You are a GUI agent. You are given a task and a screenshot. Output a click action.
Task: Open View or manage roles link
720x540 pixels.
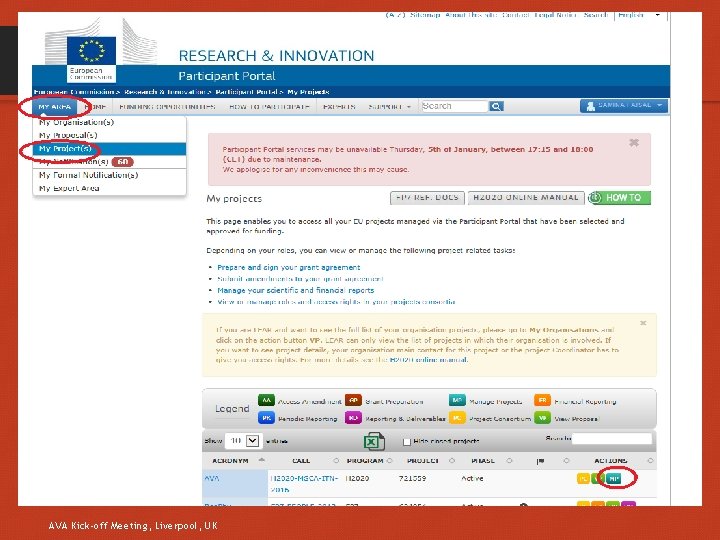(x=336, y=302)
